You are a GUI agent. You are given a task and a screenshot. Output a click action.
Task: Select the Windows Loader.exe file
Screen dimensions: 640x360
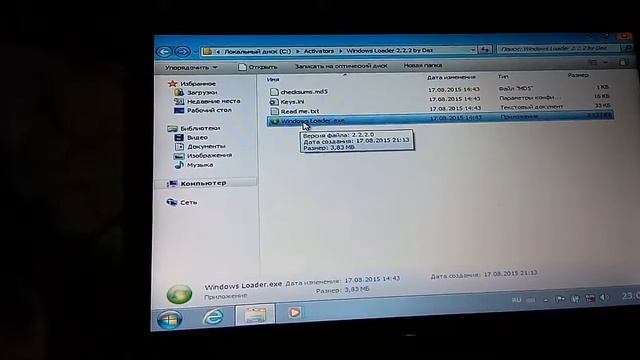312,121
